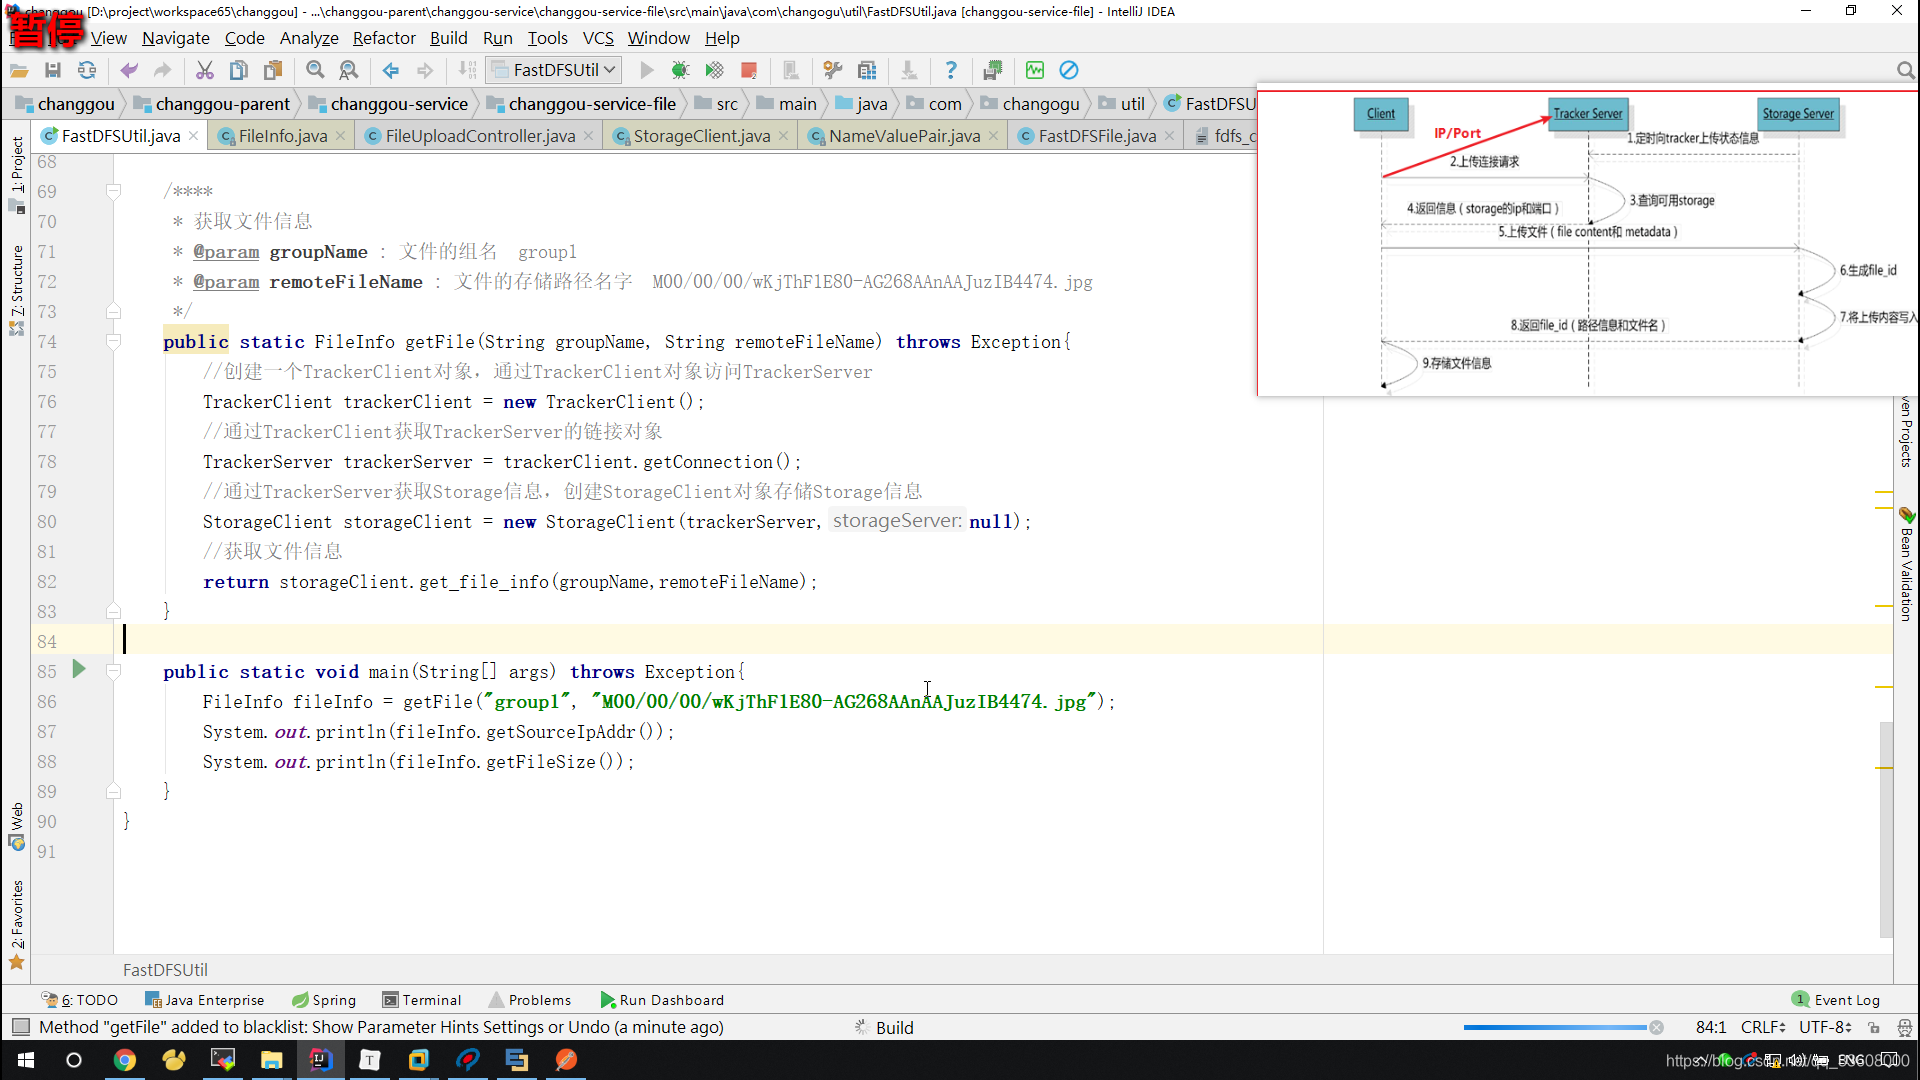This screenshot has height=1080, width=1920.
Task: Run main method via gutter arrow on line 85
Action: coord(79,670)
